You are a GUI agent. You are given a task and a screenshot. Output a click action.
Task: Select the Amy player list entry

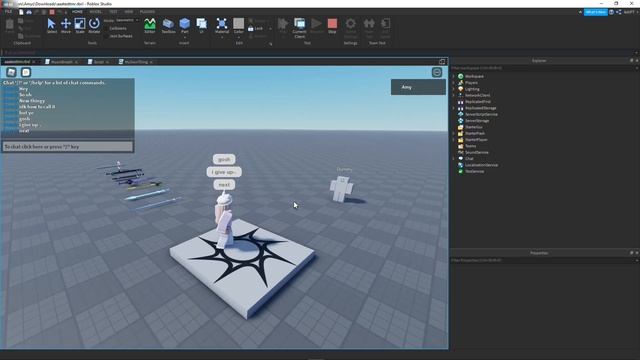(418, 87)
